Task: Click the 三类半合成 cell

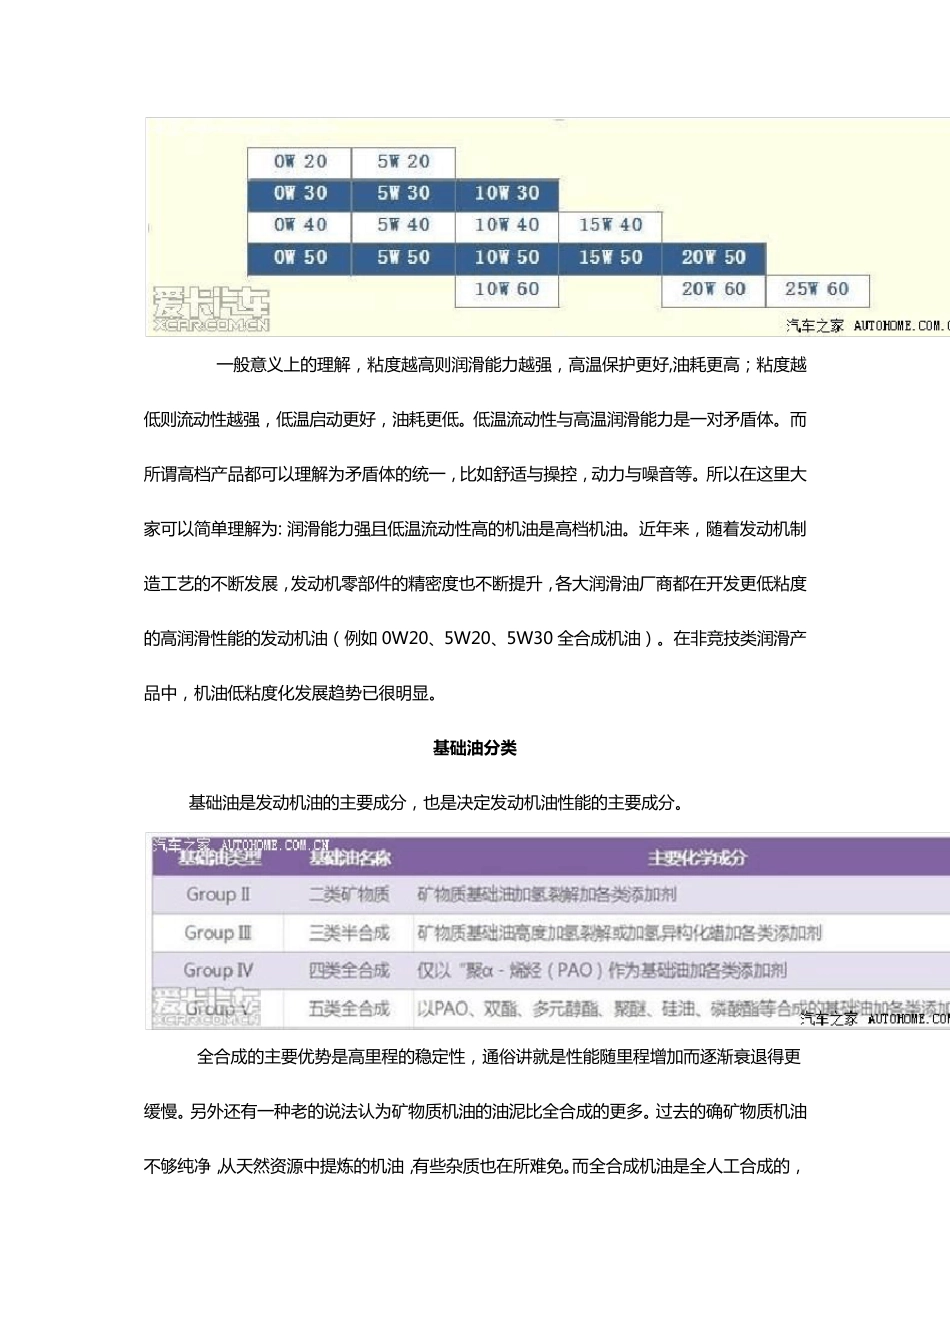Action: pyautogui.click(x=349, y=932)
